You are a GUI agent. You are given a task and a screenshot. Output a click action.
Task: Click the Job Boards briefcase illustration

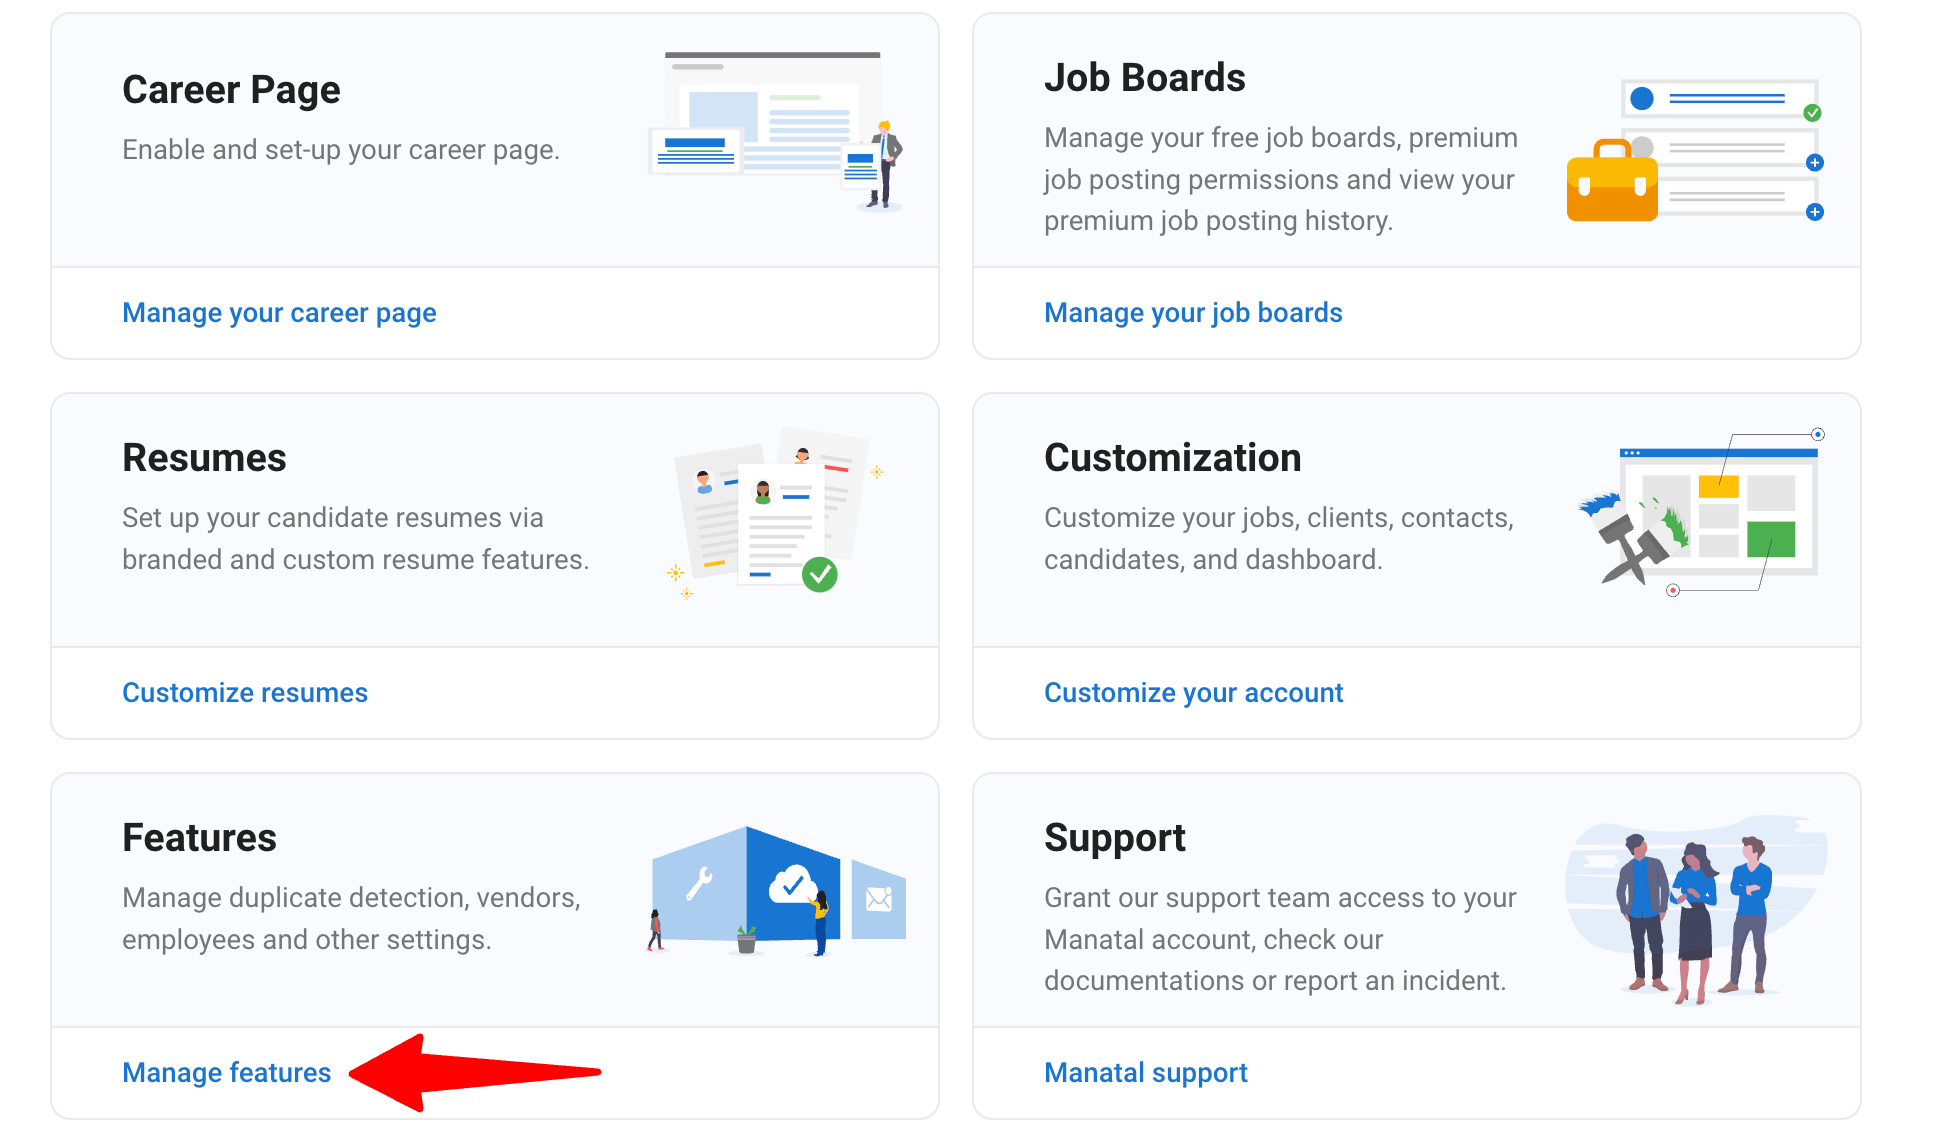pyautogui.click(x=1696, y=150)
